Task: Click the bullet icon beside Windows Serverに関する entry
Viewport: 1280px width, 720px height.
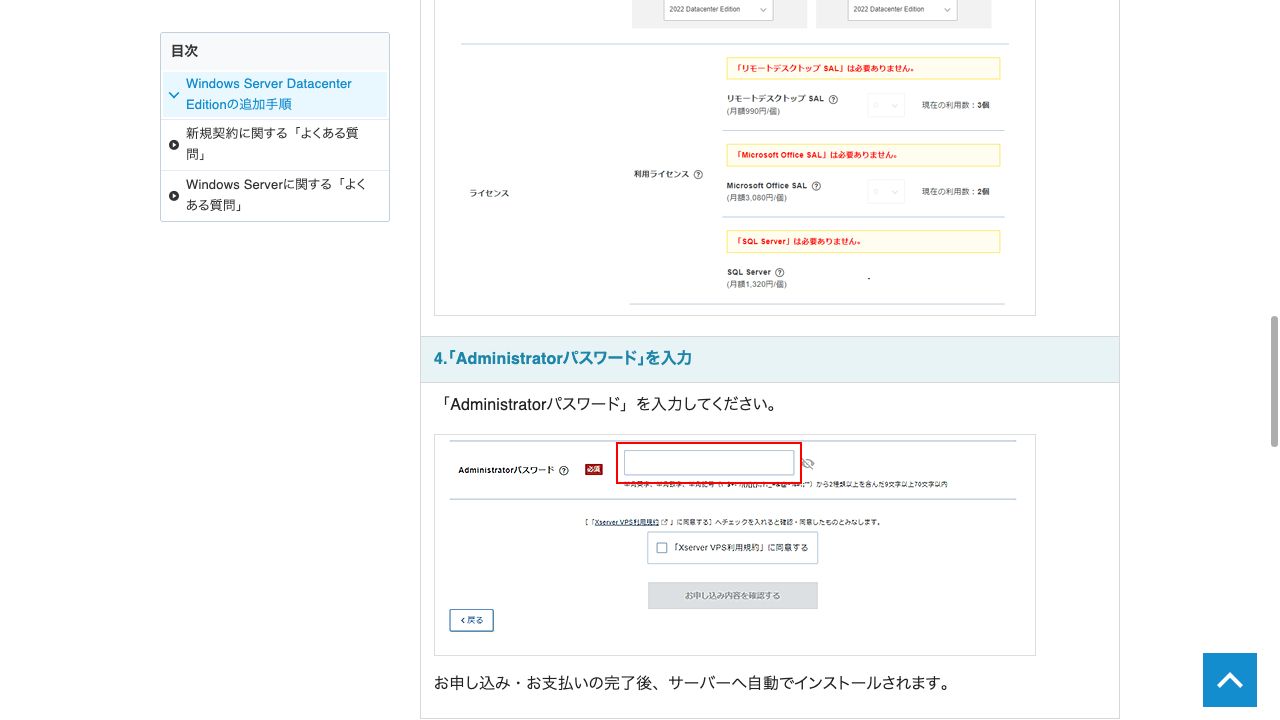Action: point(174,196)
